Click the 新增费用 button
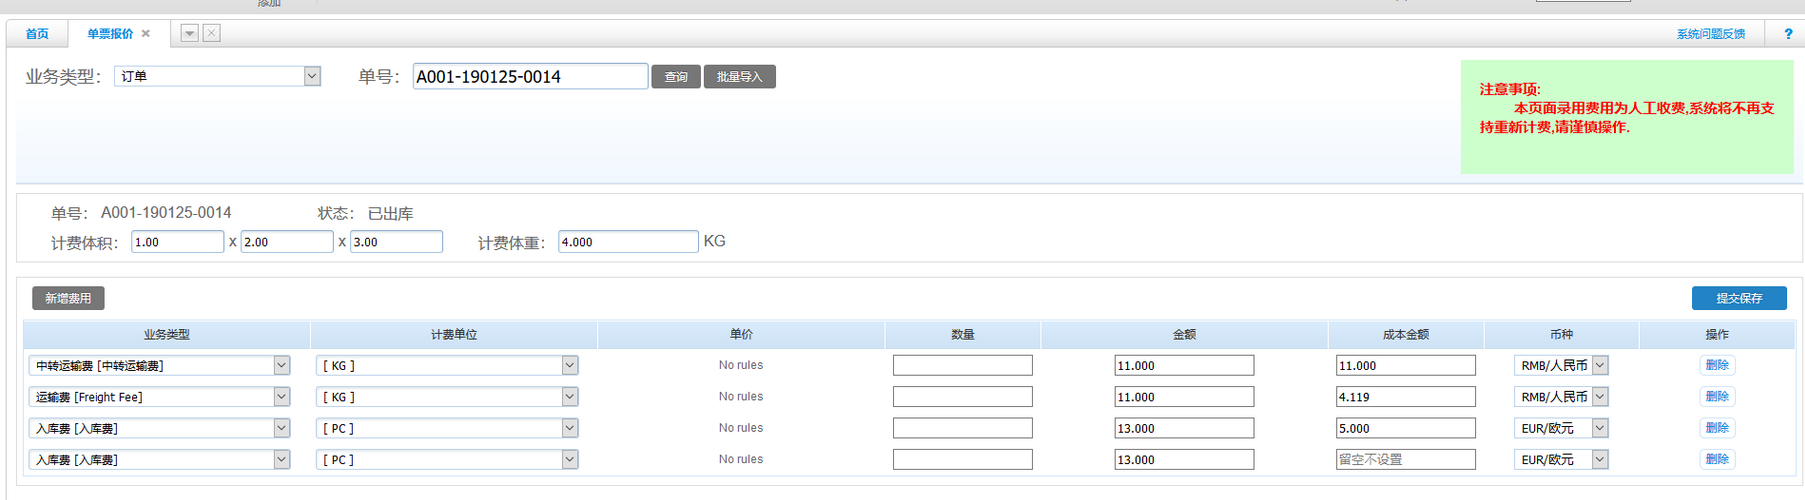This screenshot has height=500, width=1805. pos(68,298)
